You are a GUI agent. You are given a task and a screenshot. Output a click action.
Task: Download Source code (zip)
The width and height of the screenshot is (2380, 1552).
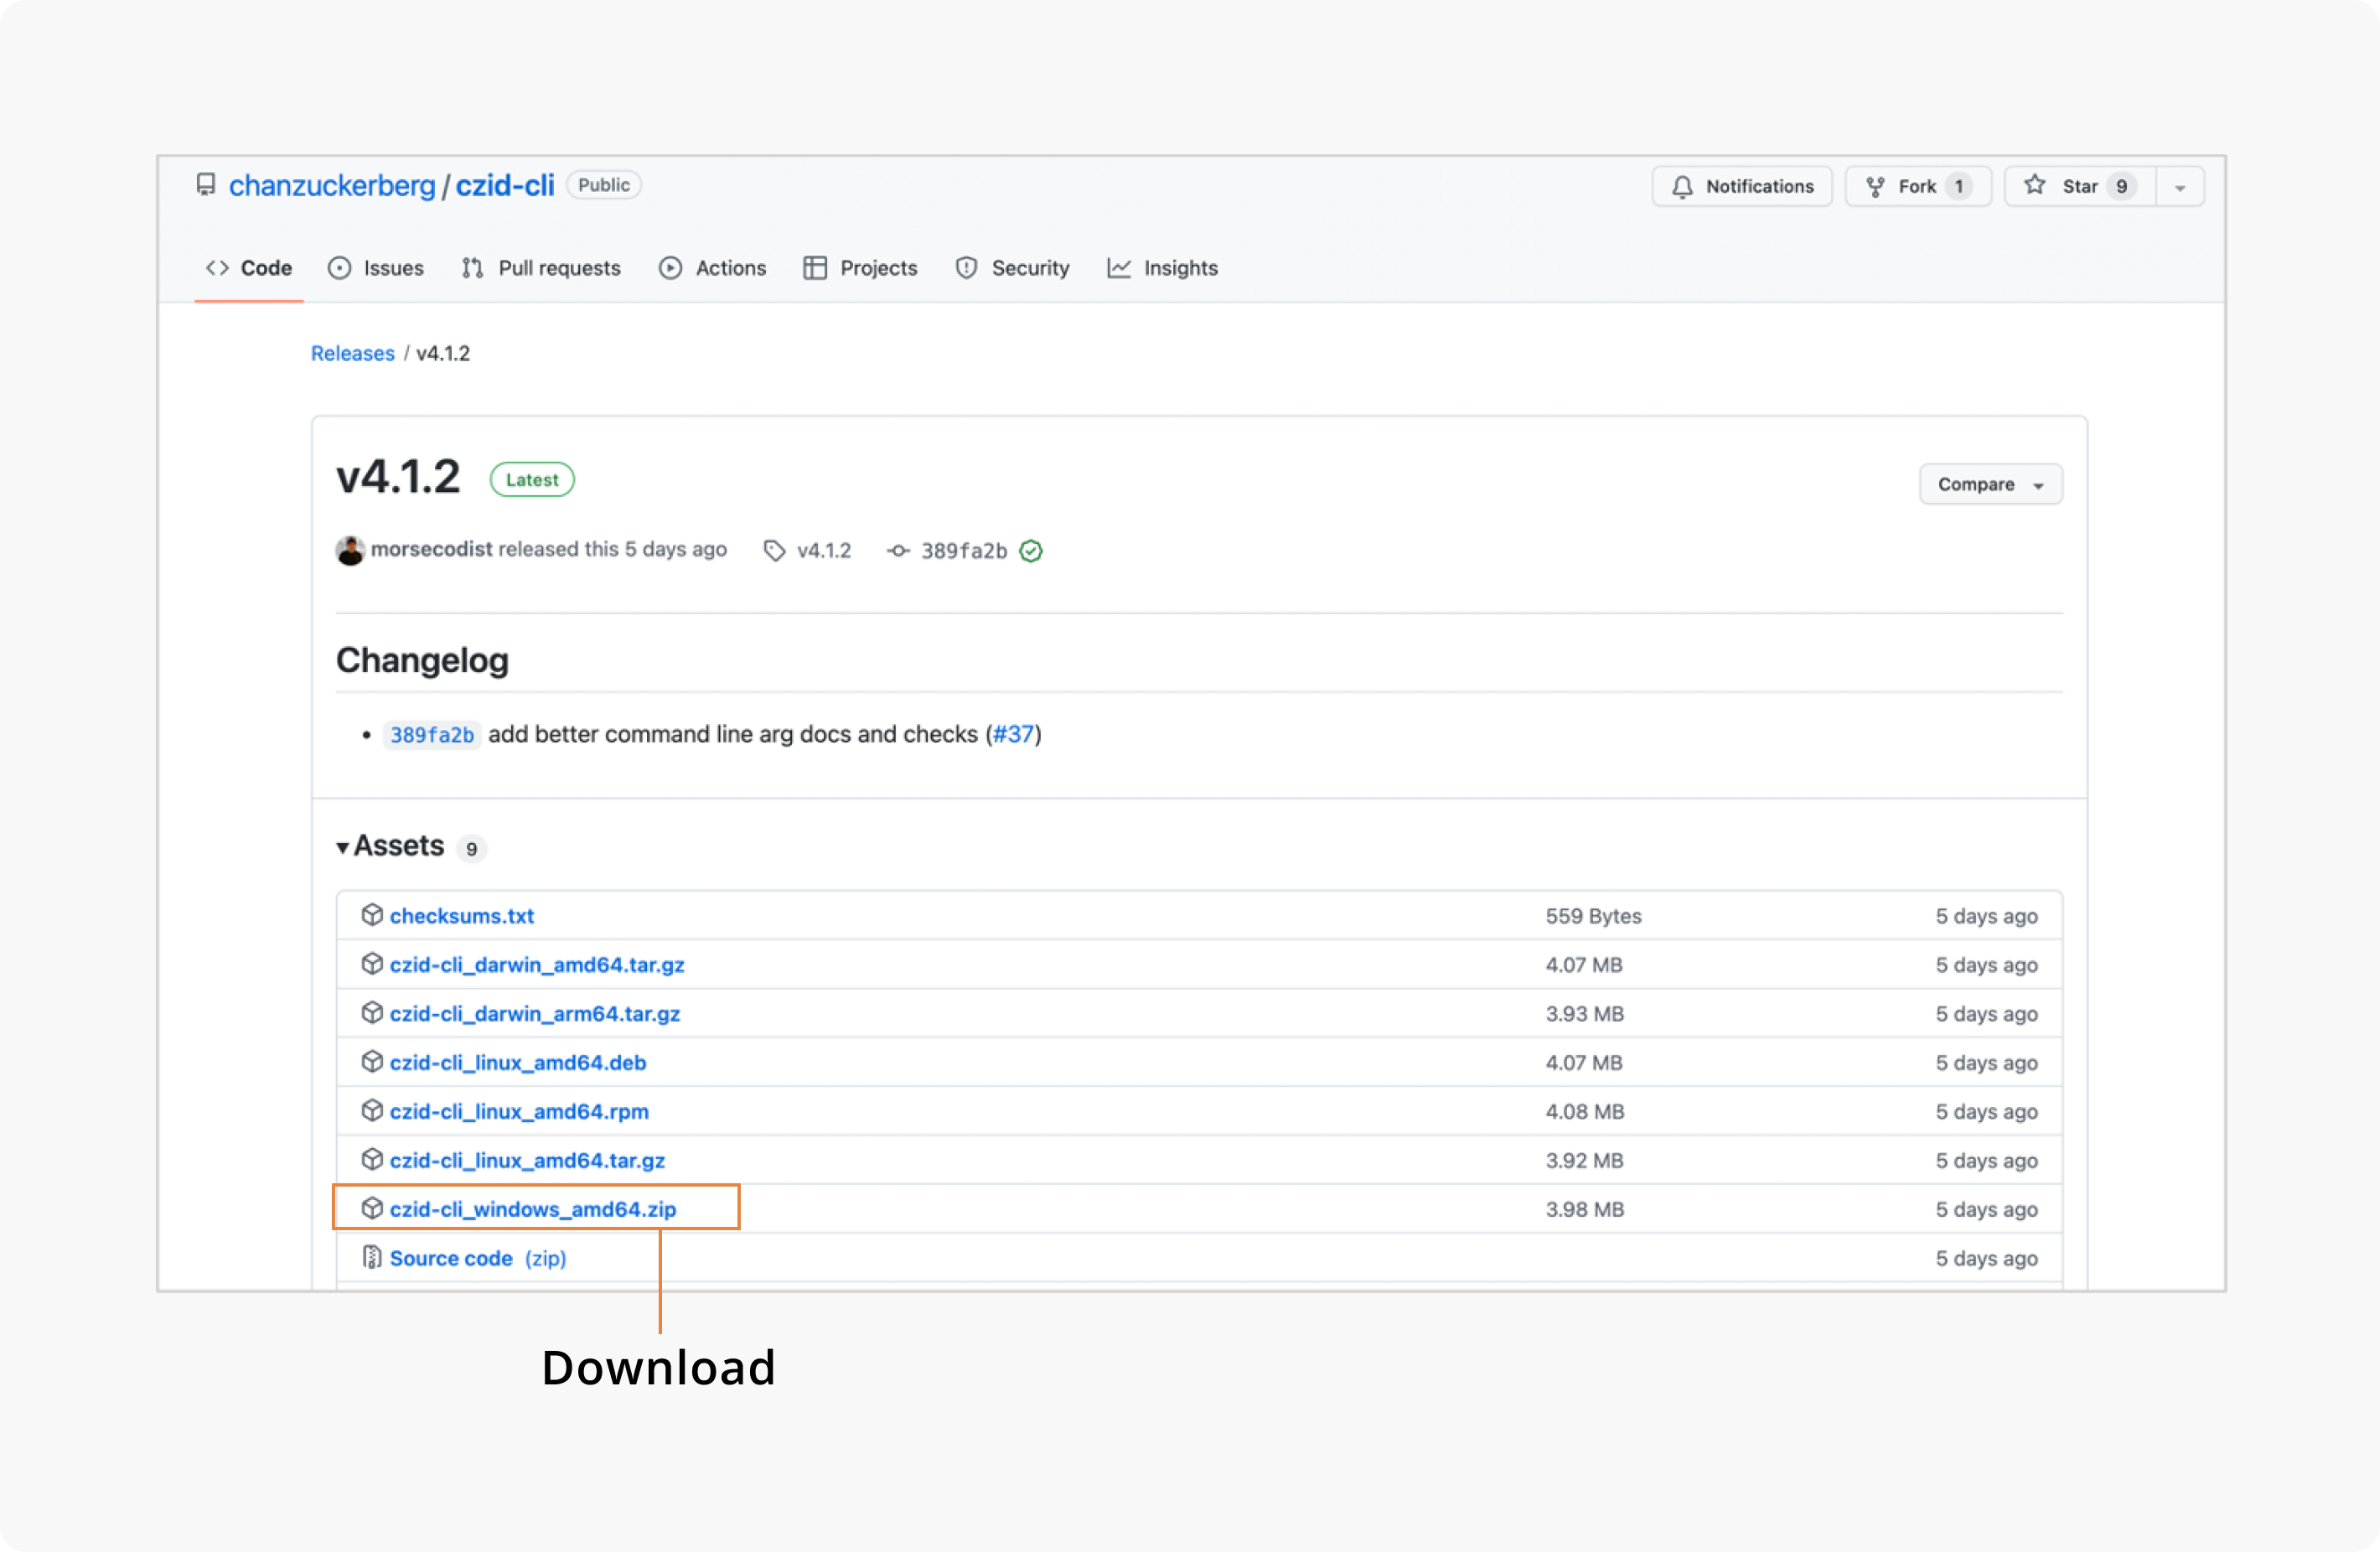478,1259
